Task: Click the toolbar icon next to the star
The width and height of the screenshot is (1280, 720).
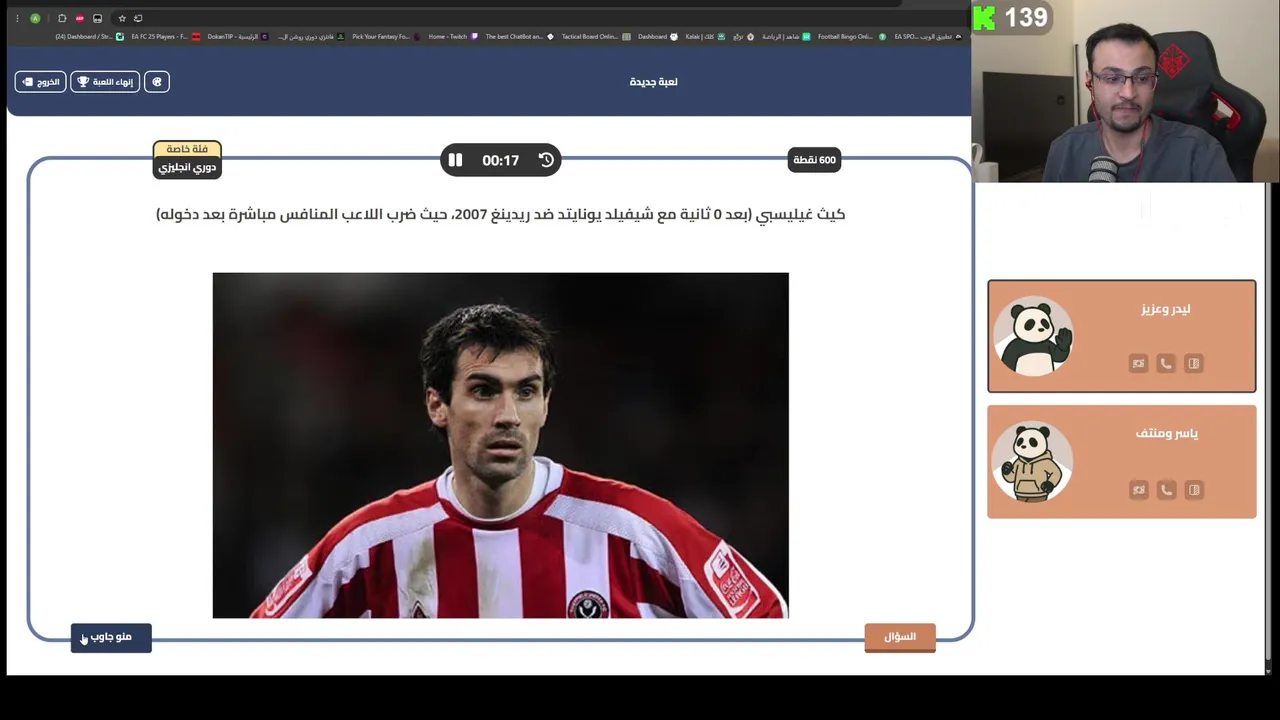Action: (x=138, y=18)
